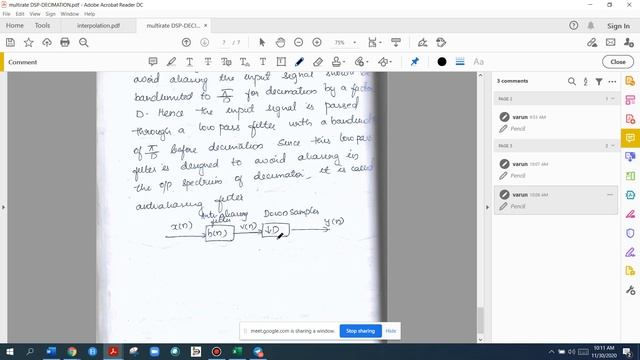The image size is (640, 360).
Task: Click the scrolling read mode icon
Action: [396, 42]
